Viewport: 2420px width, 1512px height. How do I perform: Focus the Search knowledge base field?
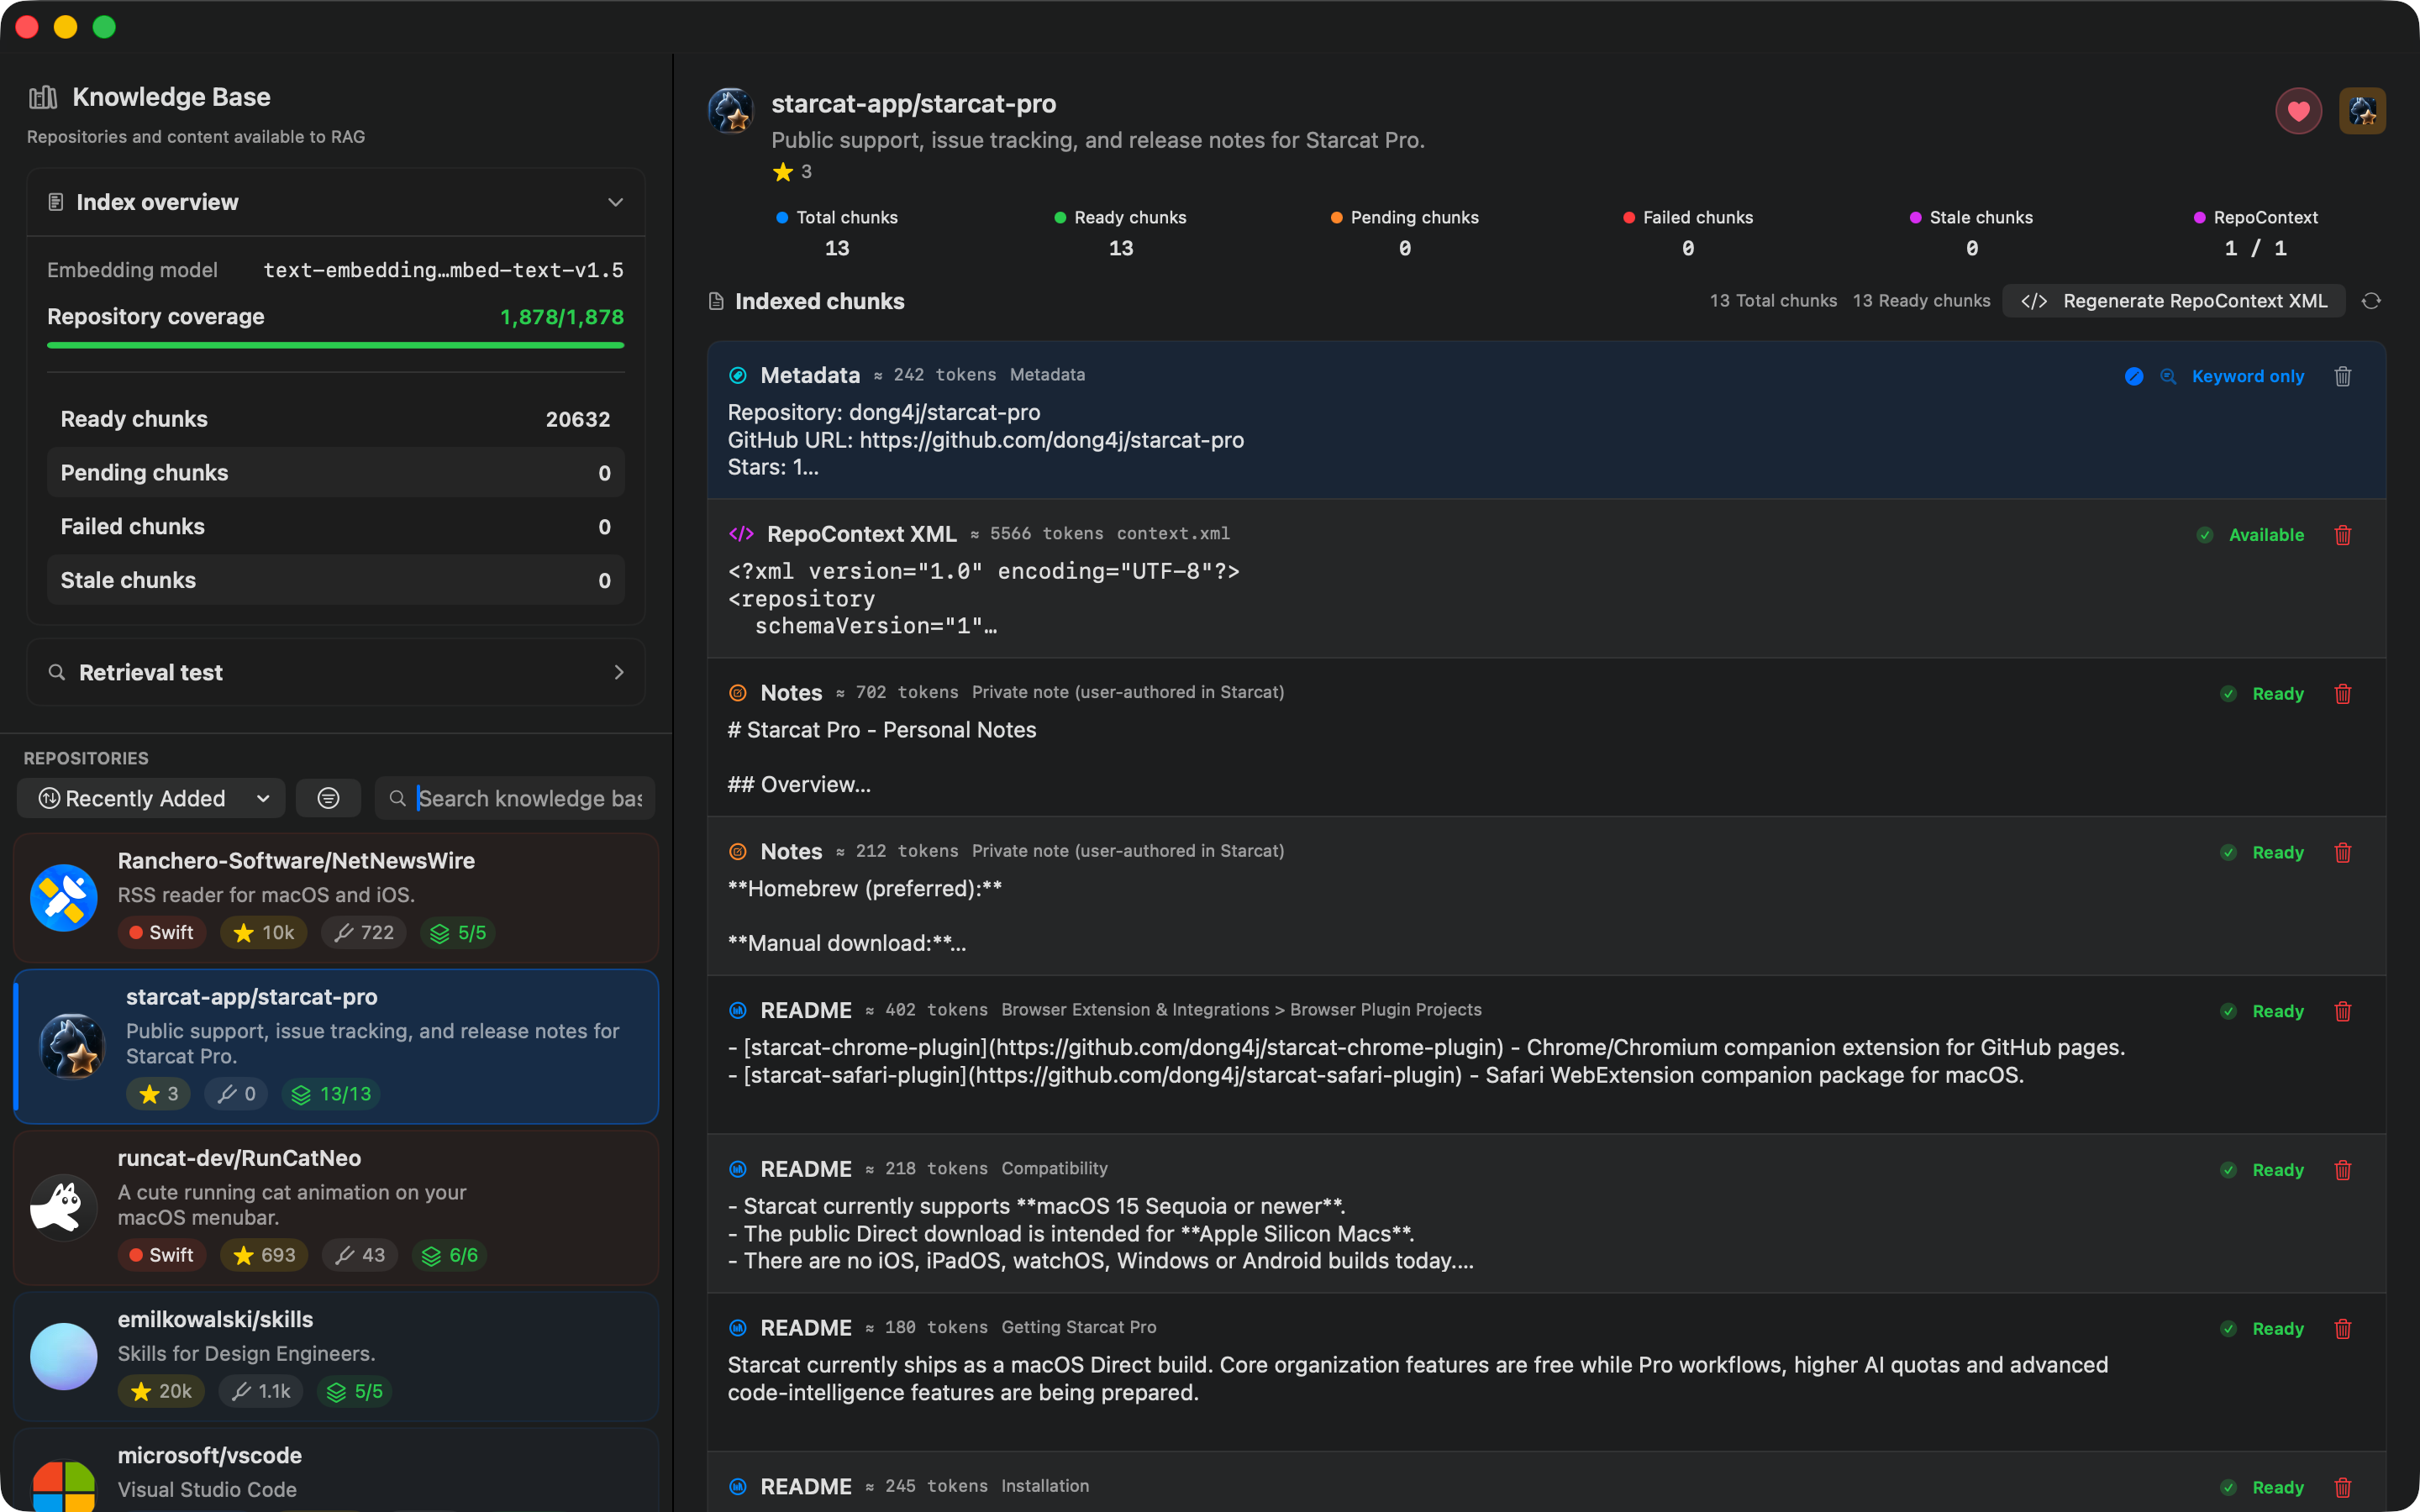[516, 798]
